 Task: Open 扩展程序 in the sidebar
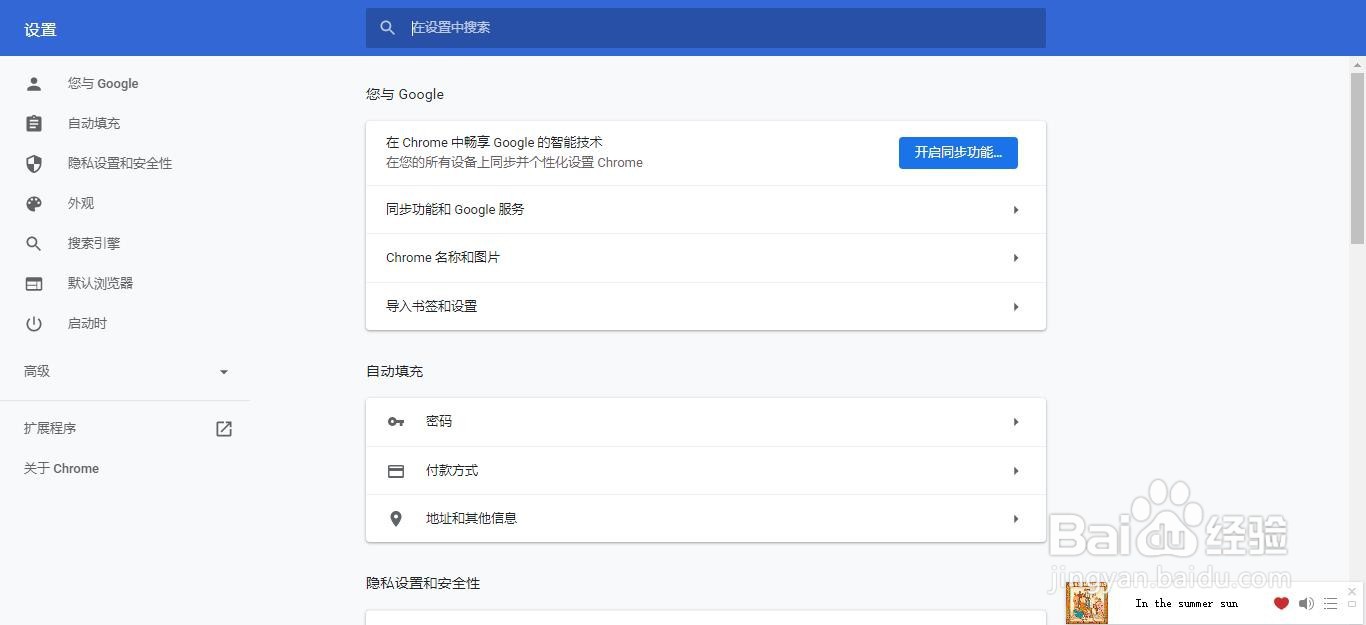click(x=50, y=429)
